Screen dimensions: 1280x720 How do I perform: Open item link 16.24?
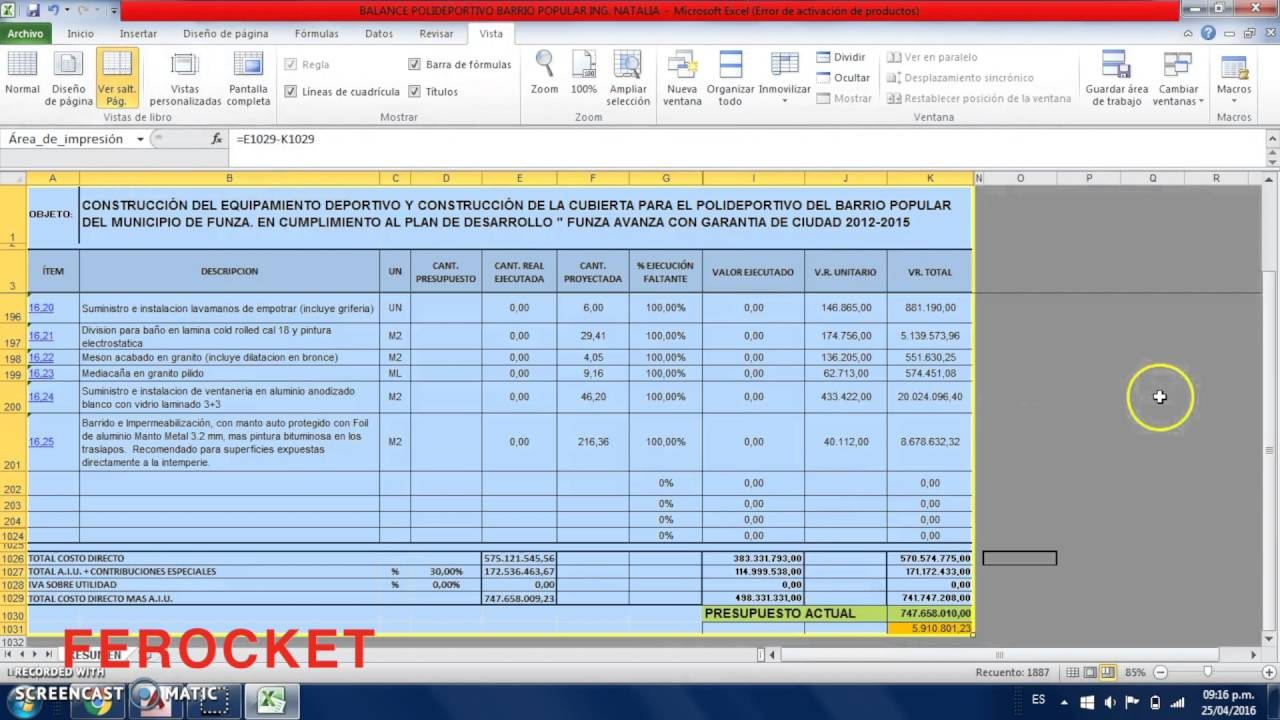click(x=41, y=397)
